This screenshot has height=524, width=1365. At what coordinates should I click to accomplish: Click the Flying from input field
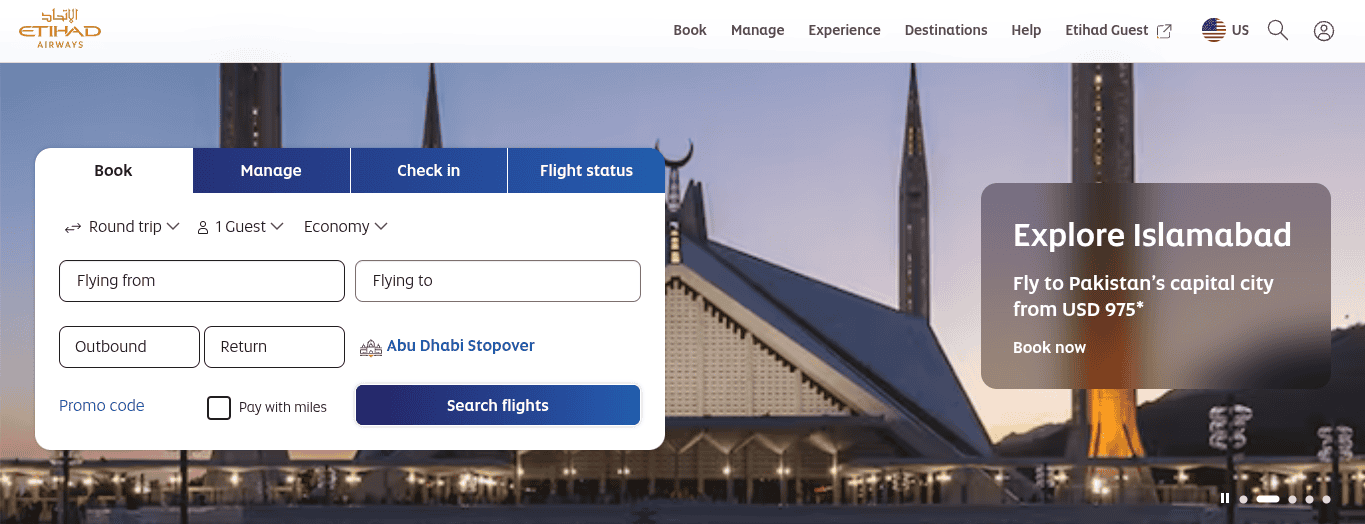202,281
